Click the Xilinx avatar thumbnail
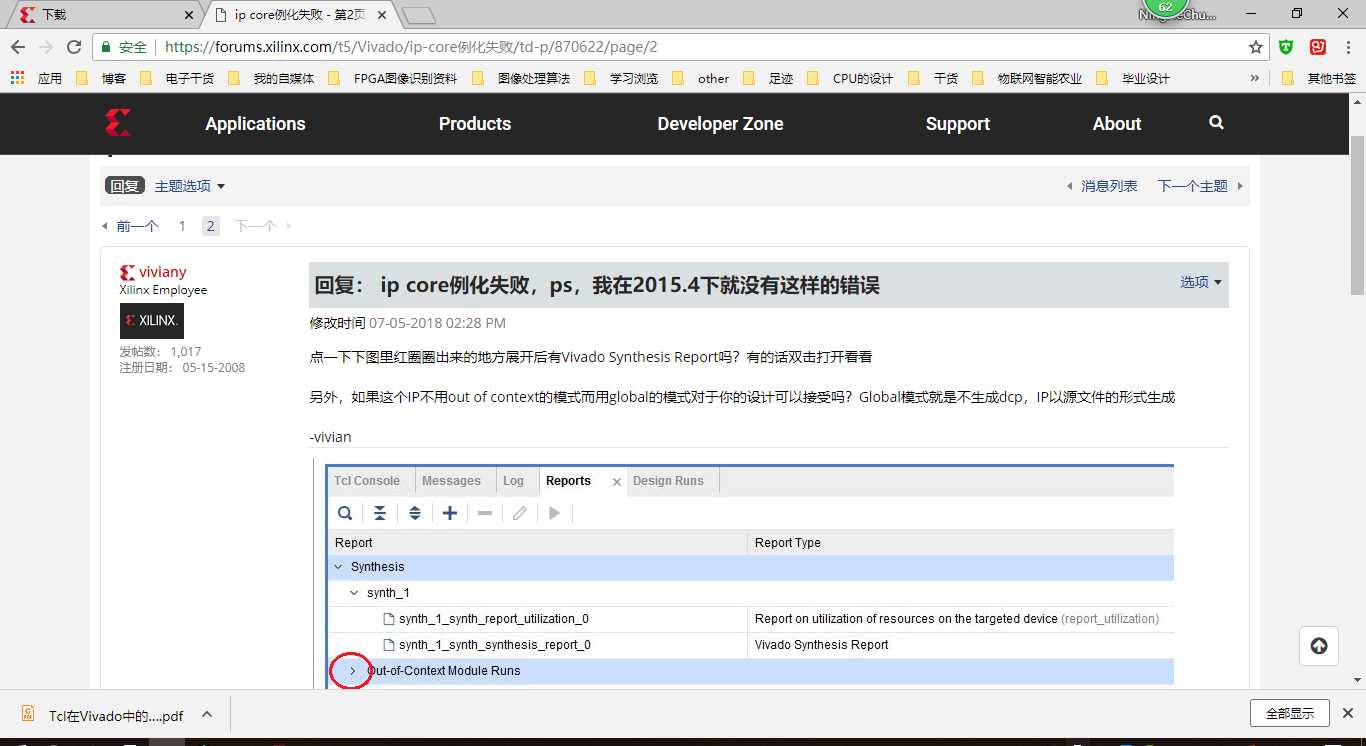 click(152, 321)
